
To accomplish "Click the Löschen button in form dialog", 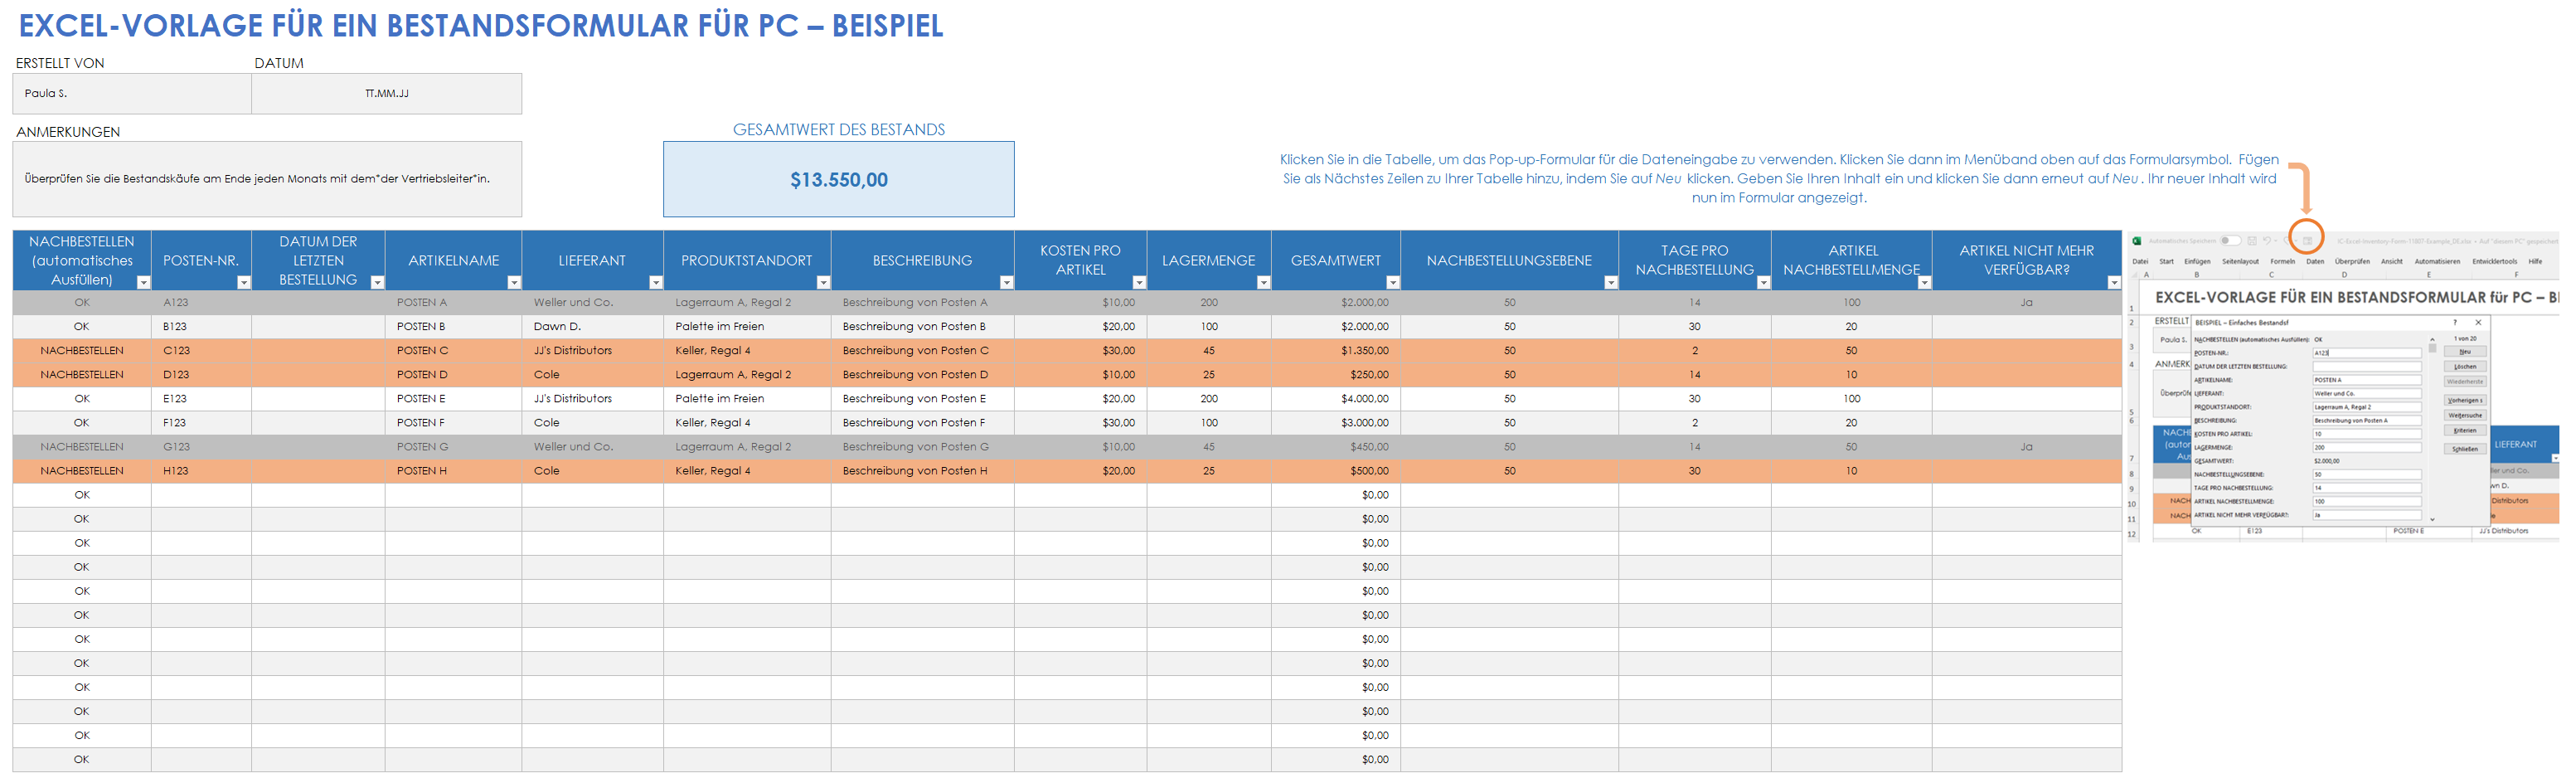I will click(x=2466, y=367).
